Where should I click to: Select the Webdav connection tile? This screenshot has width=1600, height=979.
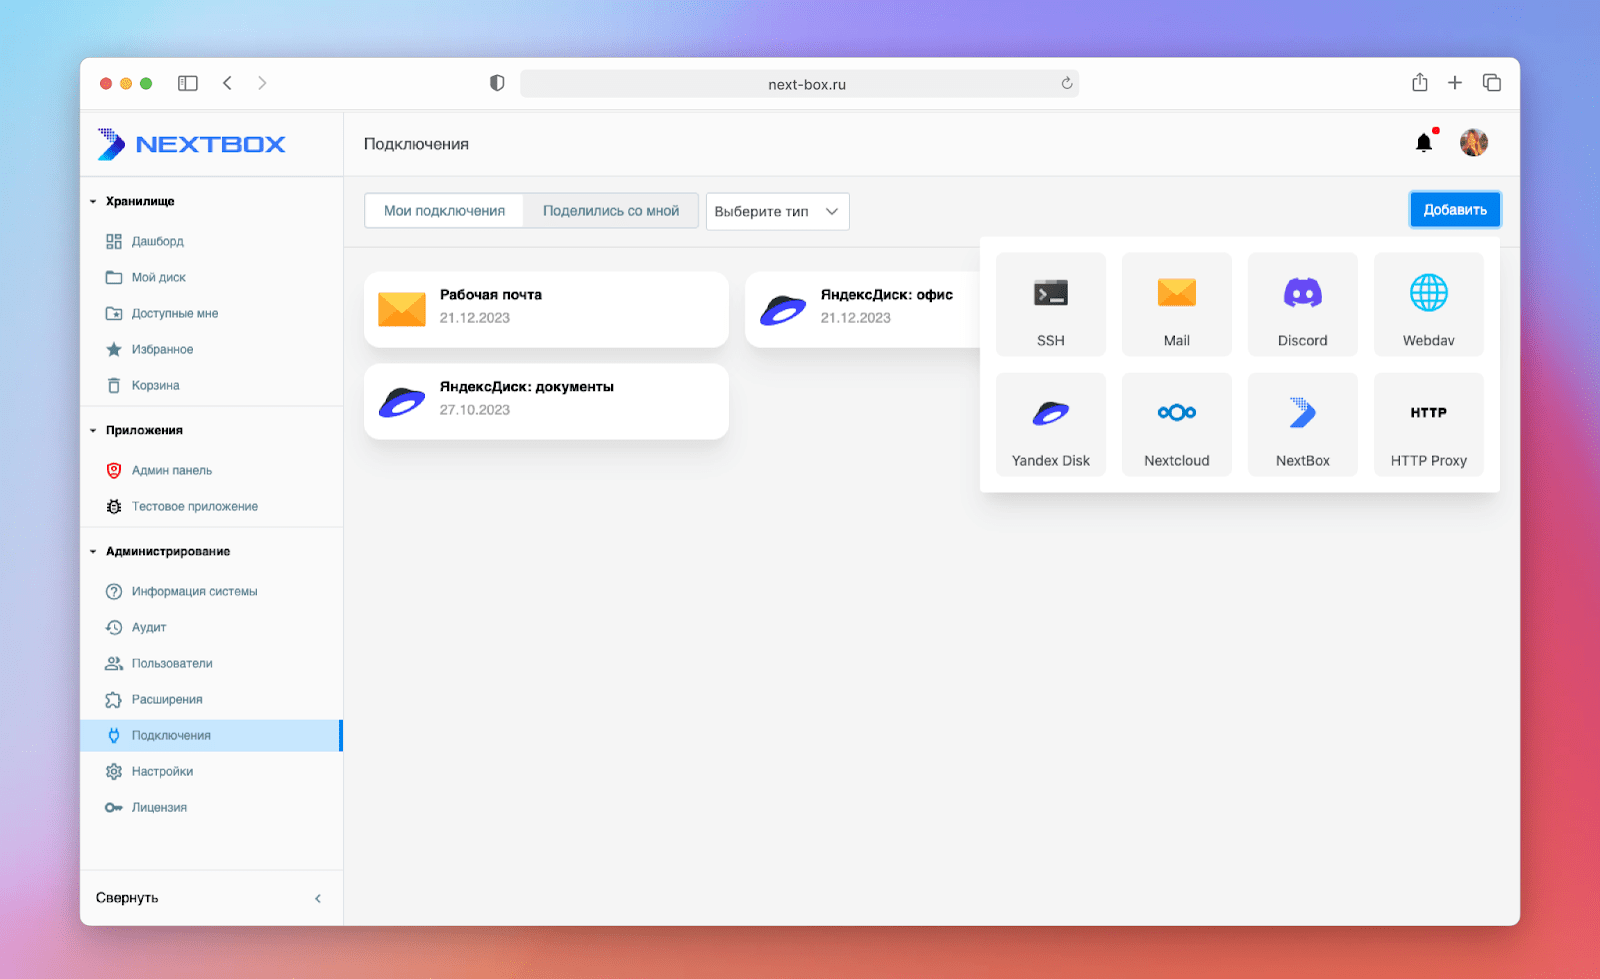[1428, 304]
